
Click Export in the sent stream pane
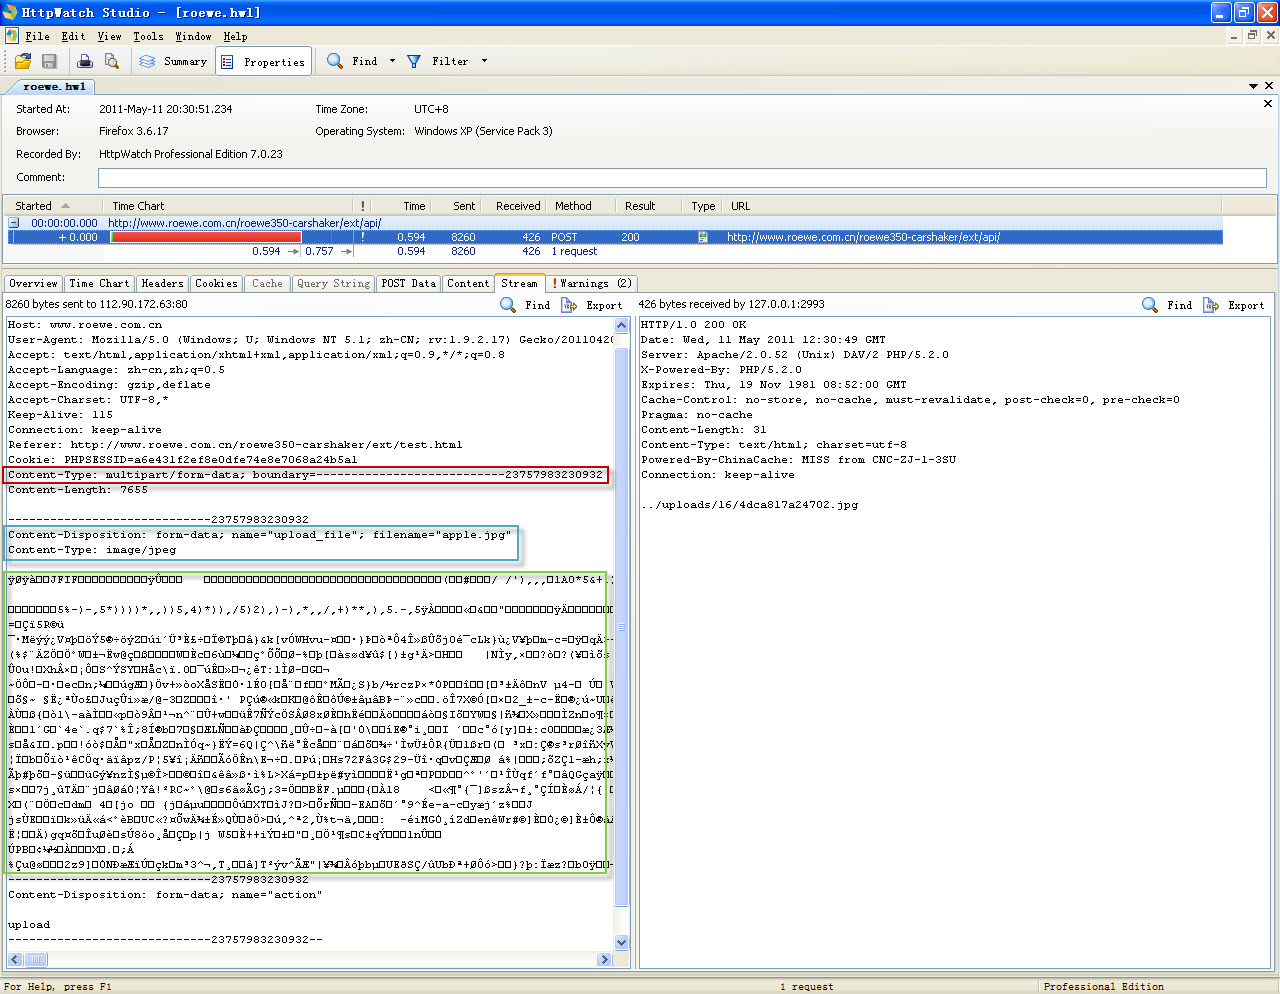tap(592, 305)
